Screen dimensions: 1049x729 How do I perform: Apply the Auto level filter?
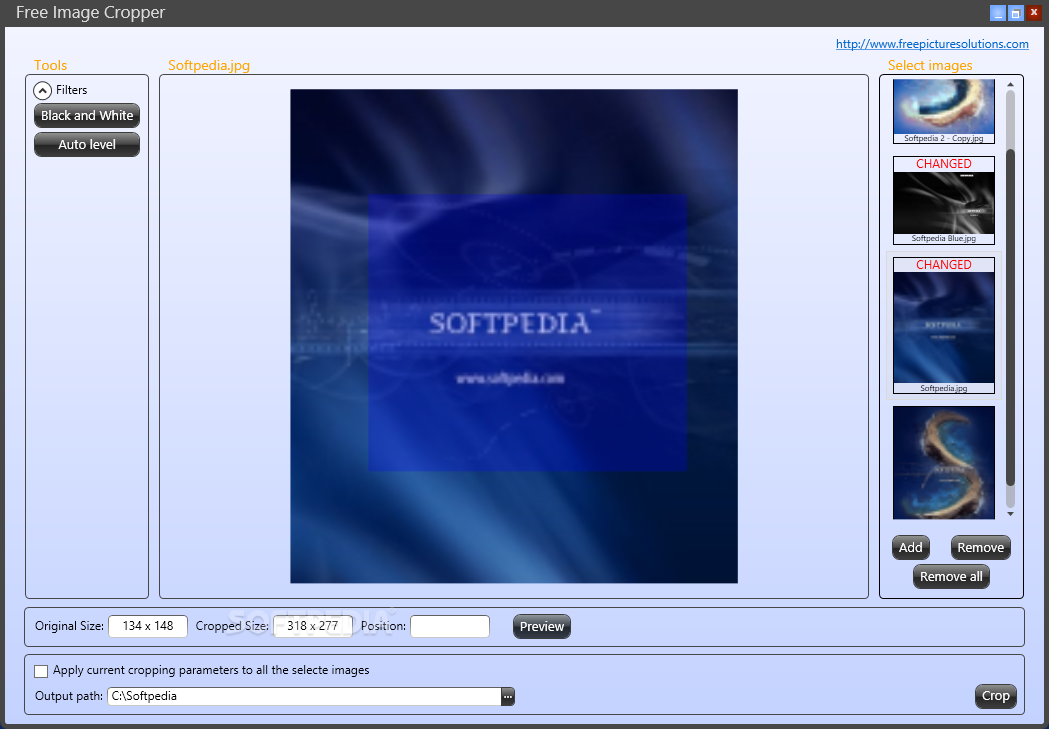pos(87,144)
